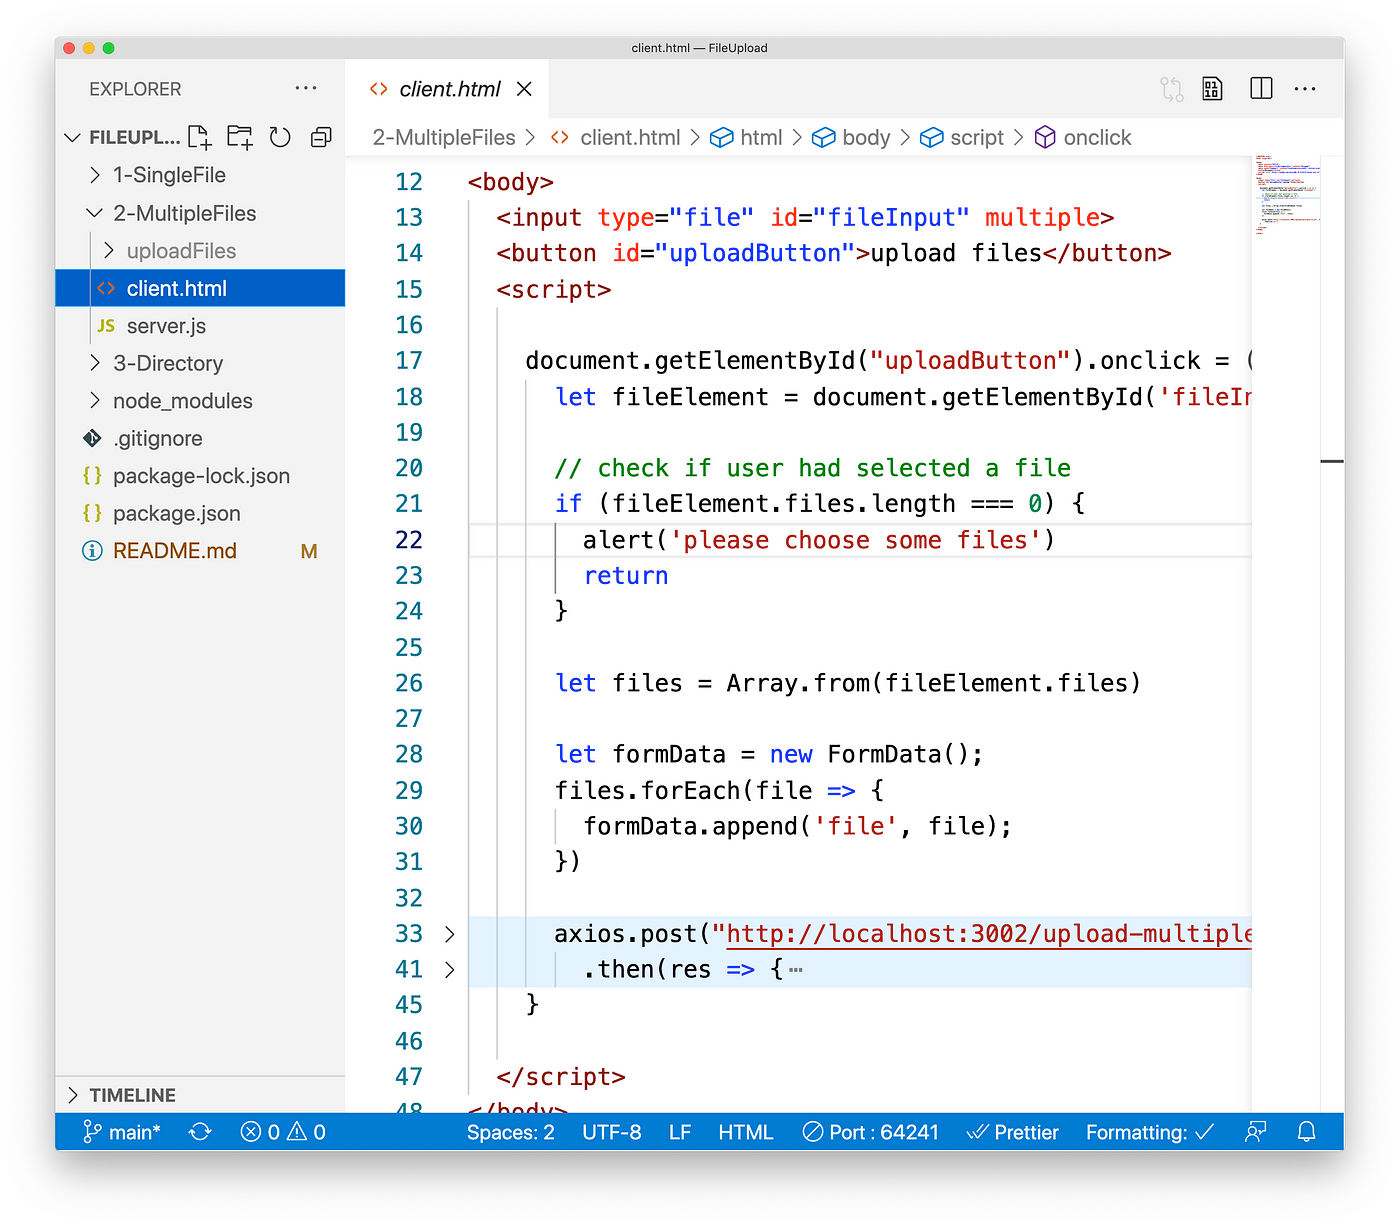The height and width of the screenshot is (1224, 1400).
Task: Collapse all folders in Explorer
Action: pos(321,137)
